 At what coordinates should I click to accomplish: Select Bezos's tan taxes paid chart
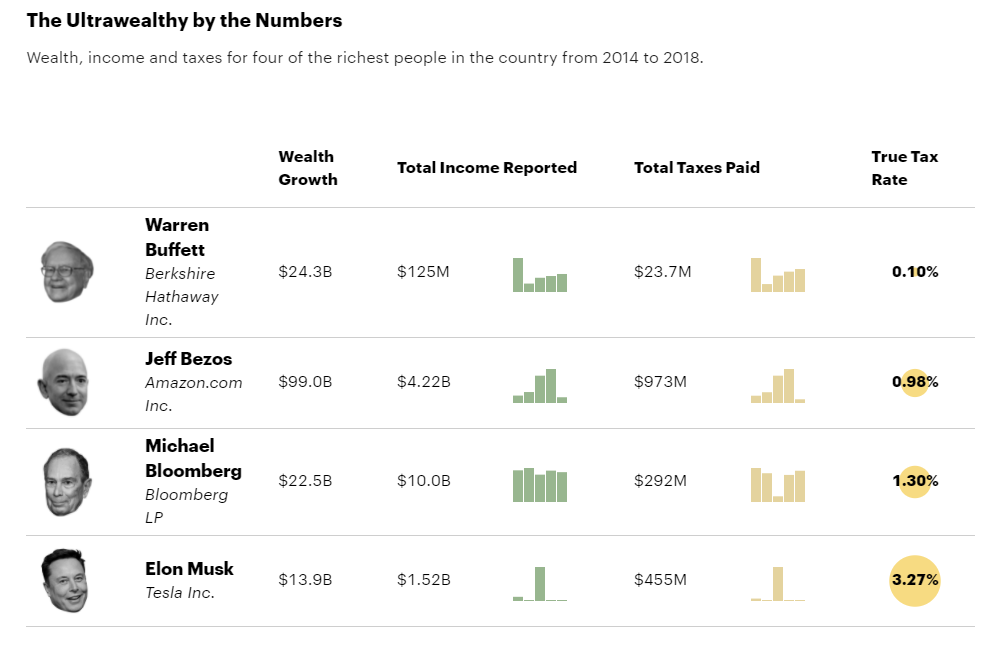tap(778, 386)
